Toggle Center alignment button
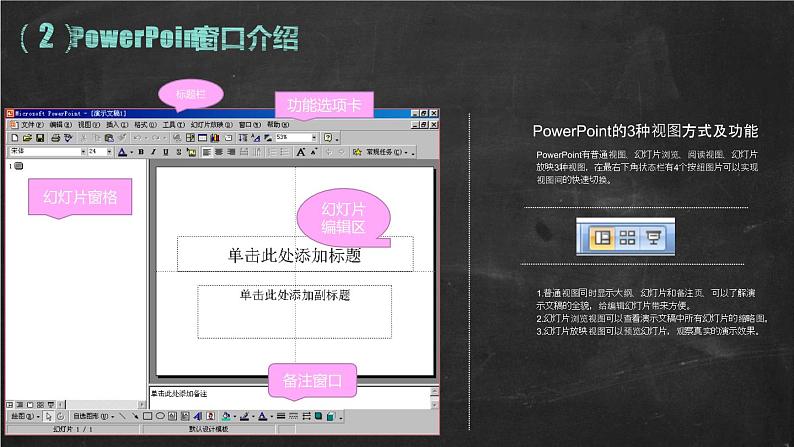Image resolution: width=794 pixels, height=447 pixels. [x=219, y=152]
